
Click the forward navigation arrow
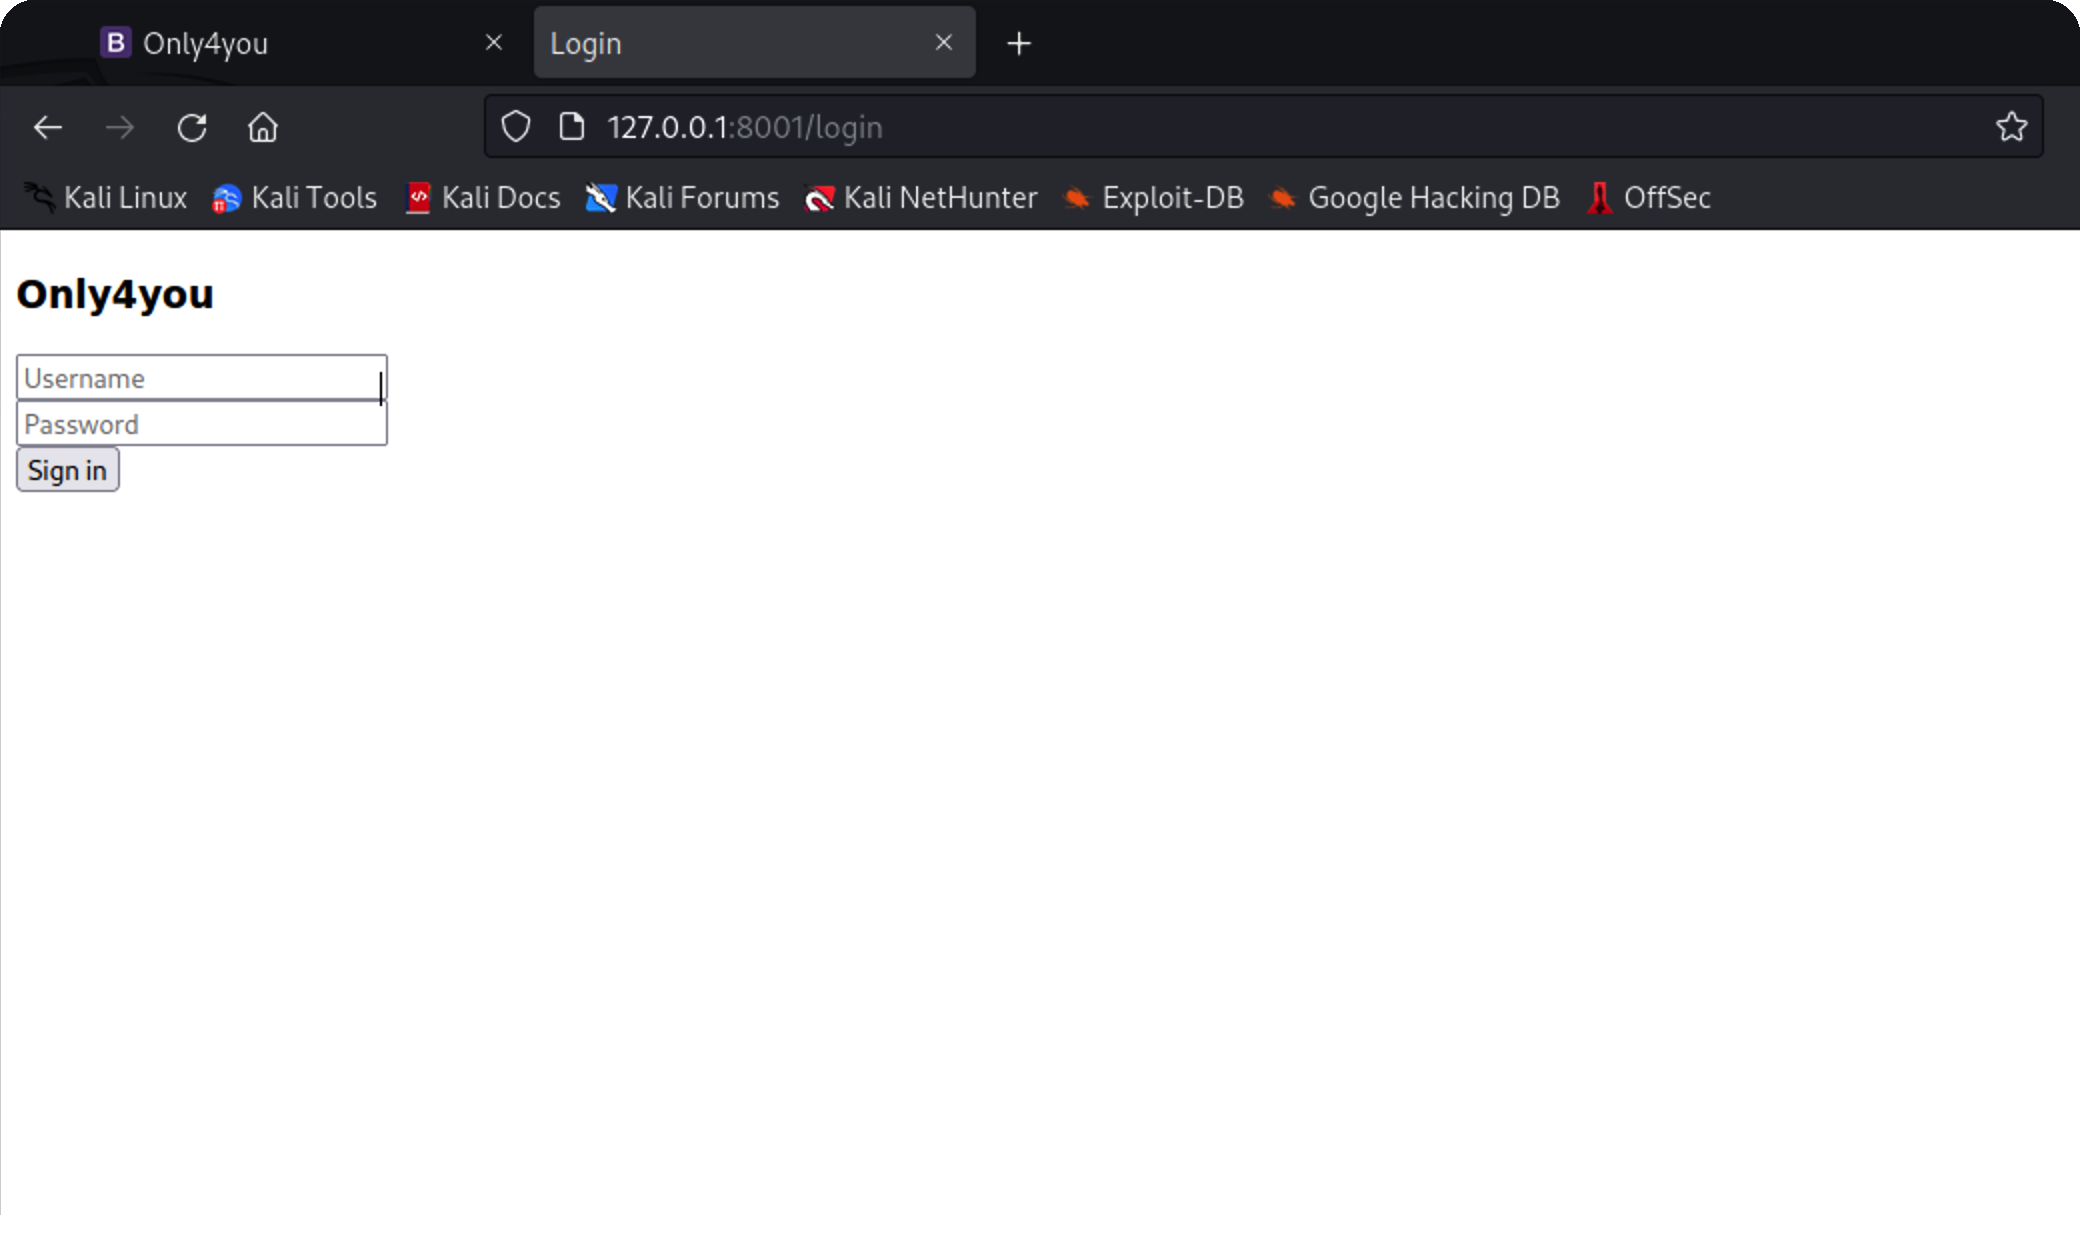120,128
